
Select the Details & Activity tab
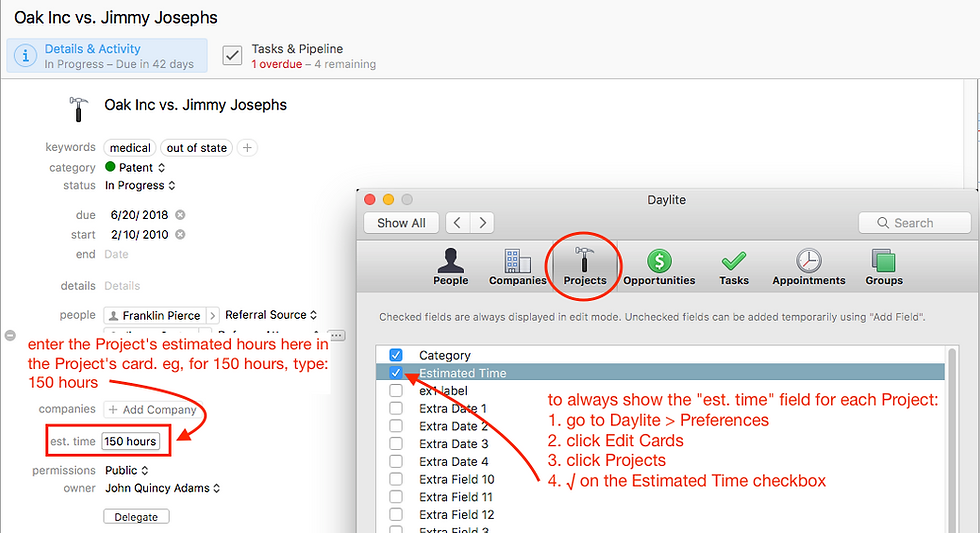107,56
